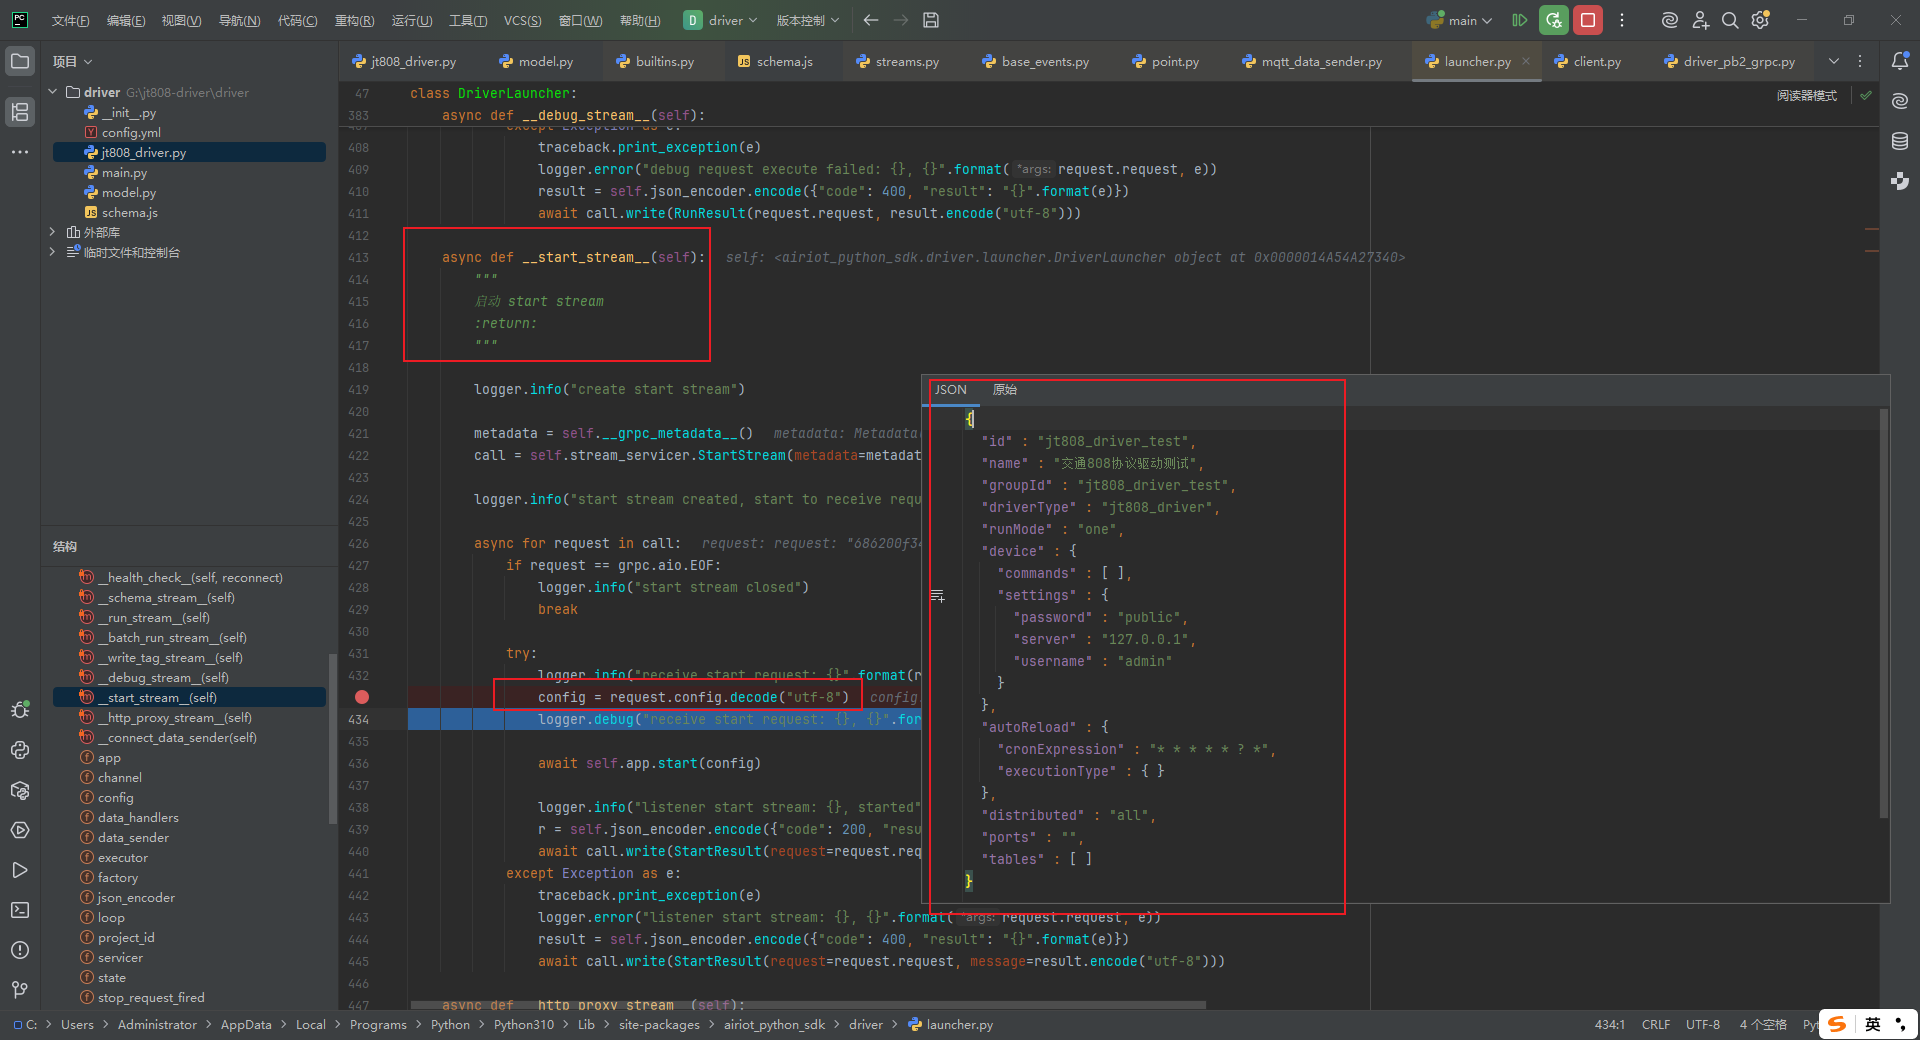Click the UTF-8 encoding status

pos(1702,1025)
